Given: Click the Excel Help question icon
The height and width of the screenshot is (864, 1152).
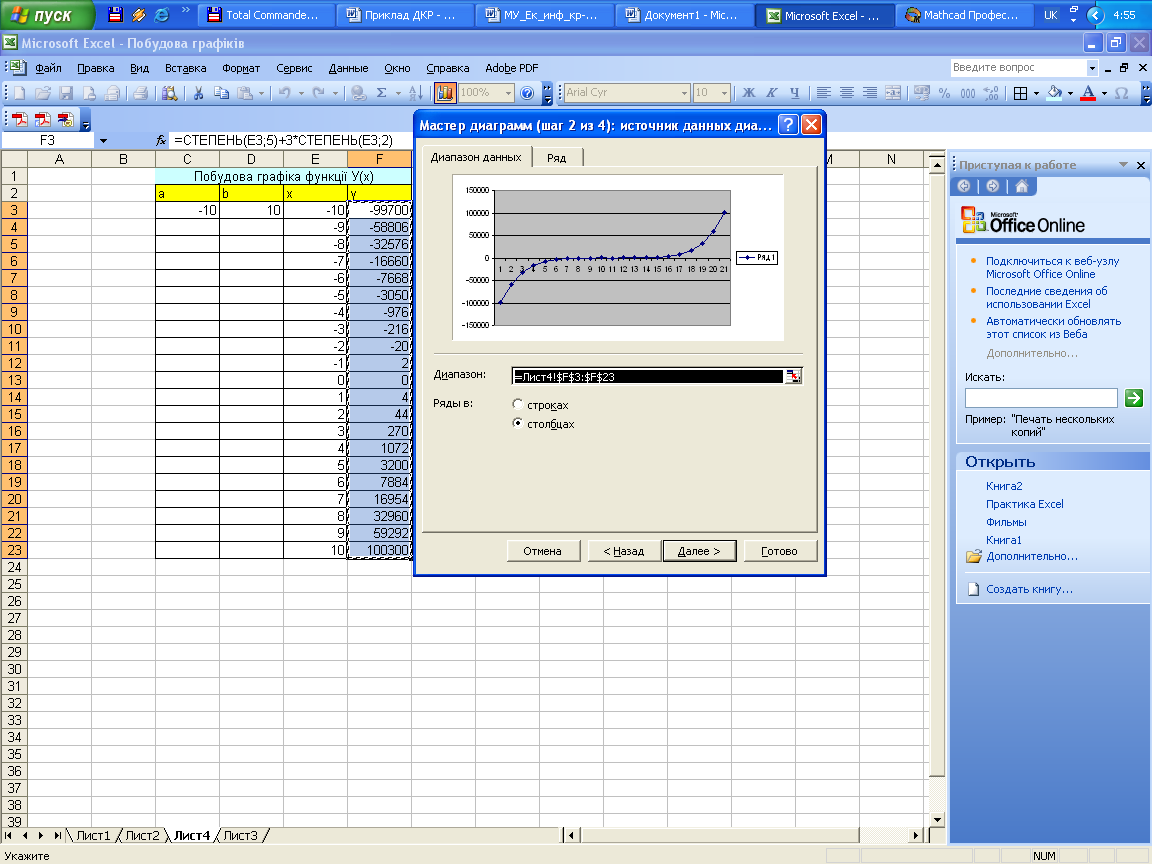Looking at the screenshot, I should coord(527,93).
